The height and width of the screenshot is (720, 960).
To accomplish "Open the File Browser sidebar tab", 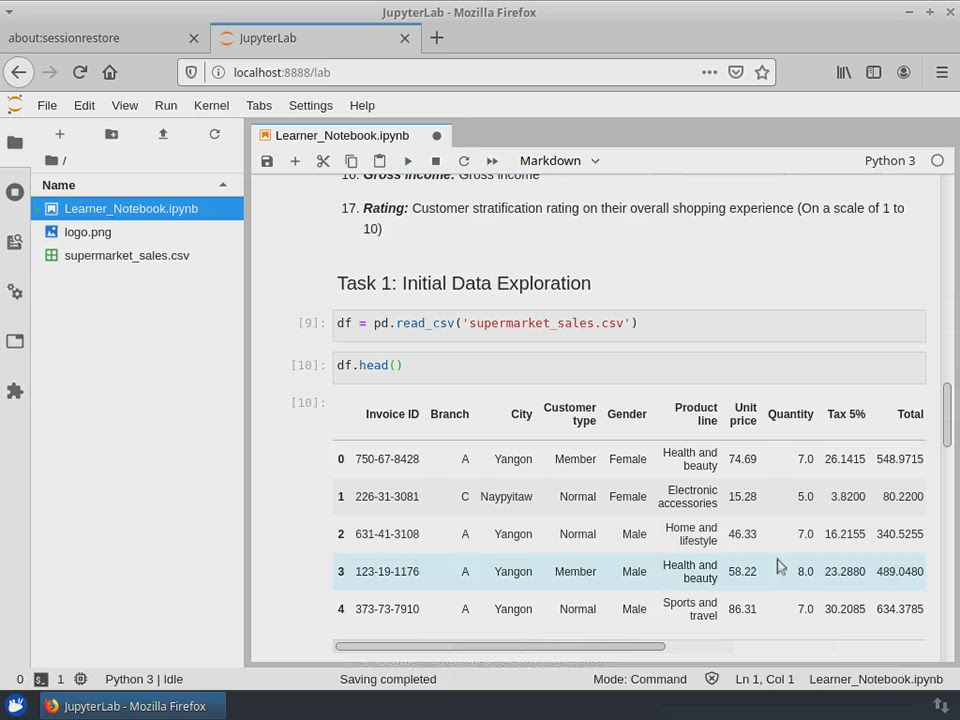I will [x=15, y=143].
